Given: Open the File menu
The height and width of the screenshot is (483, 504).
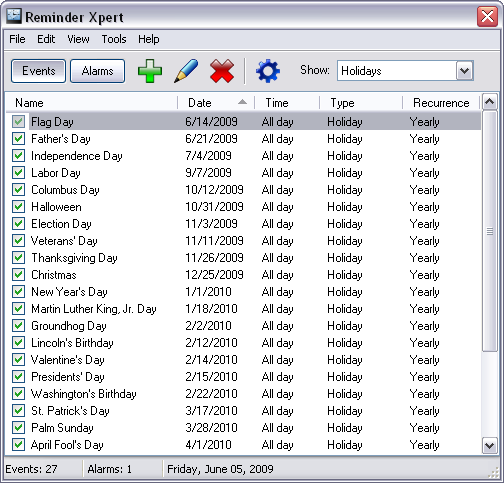Looking at the screenshot, I should [17, 39].
